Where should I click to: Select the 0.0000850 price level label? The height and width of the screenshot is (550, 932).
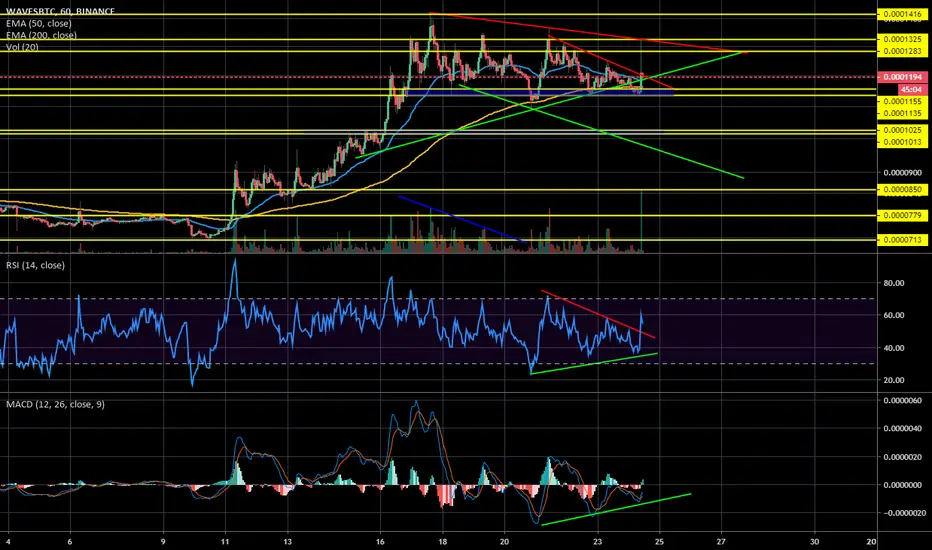[x=902, y=190]
